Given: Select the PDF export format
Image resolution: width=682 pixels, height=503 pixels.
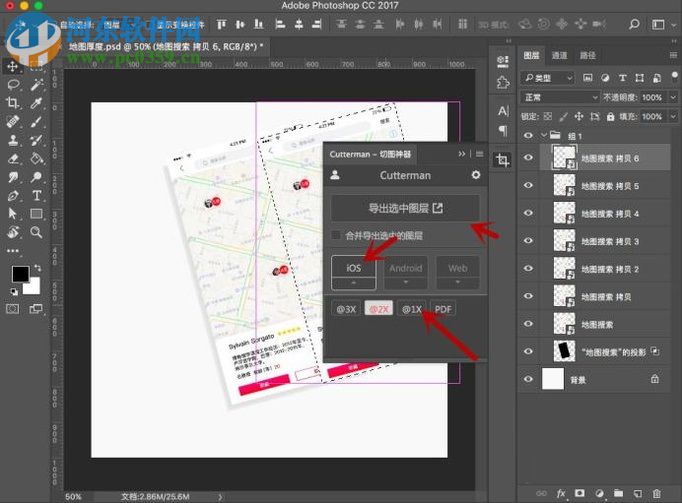Looking at the screenshot, I should coord(443,309).
